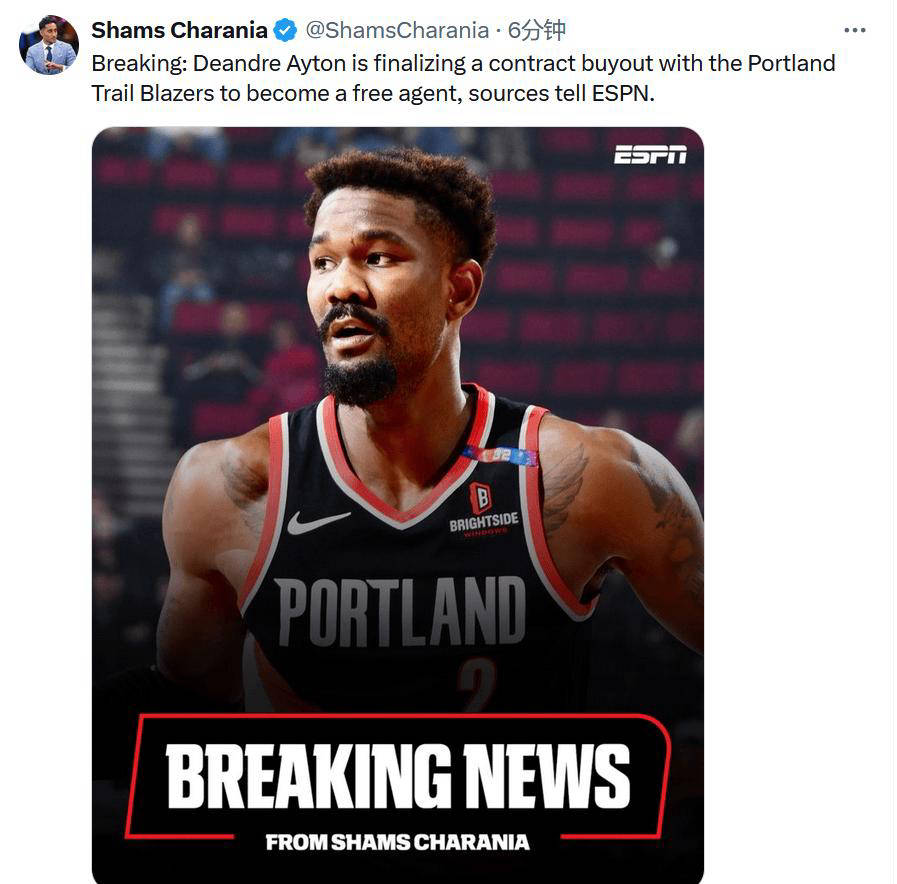Screen dimensions: 897x884
Task: Click the Shams Charania display name
Action: tap(179, 30)
